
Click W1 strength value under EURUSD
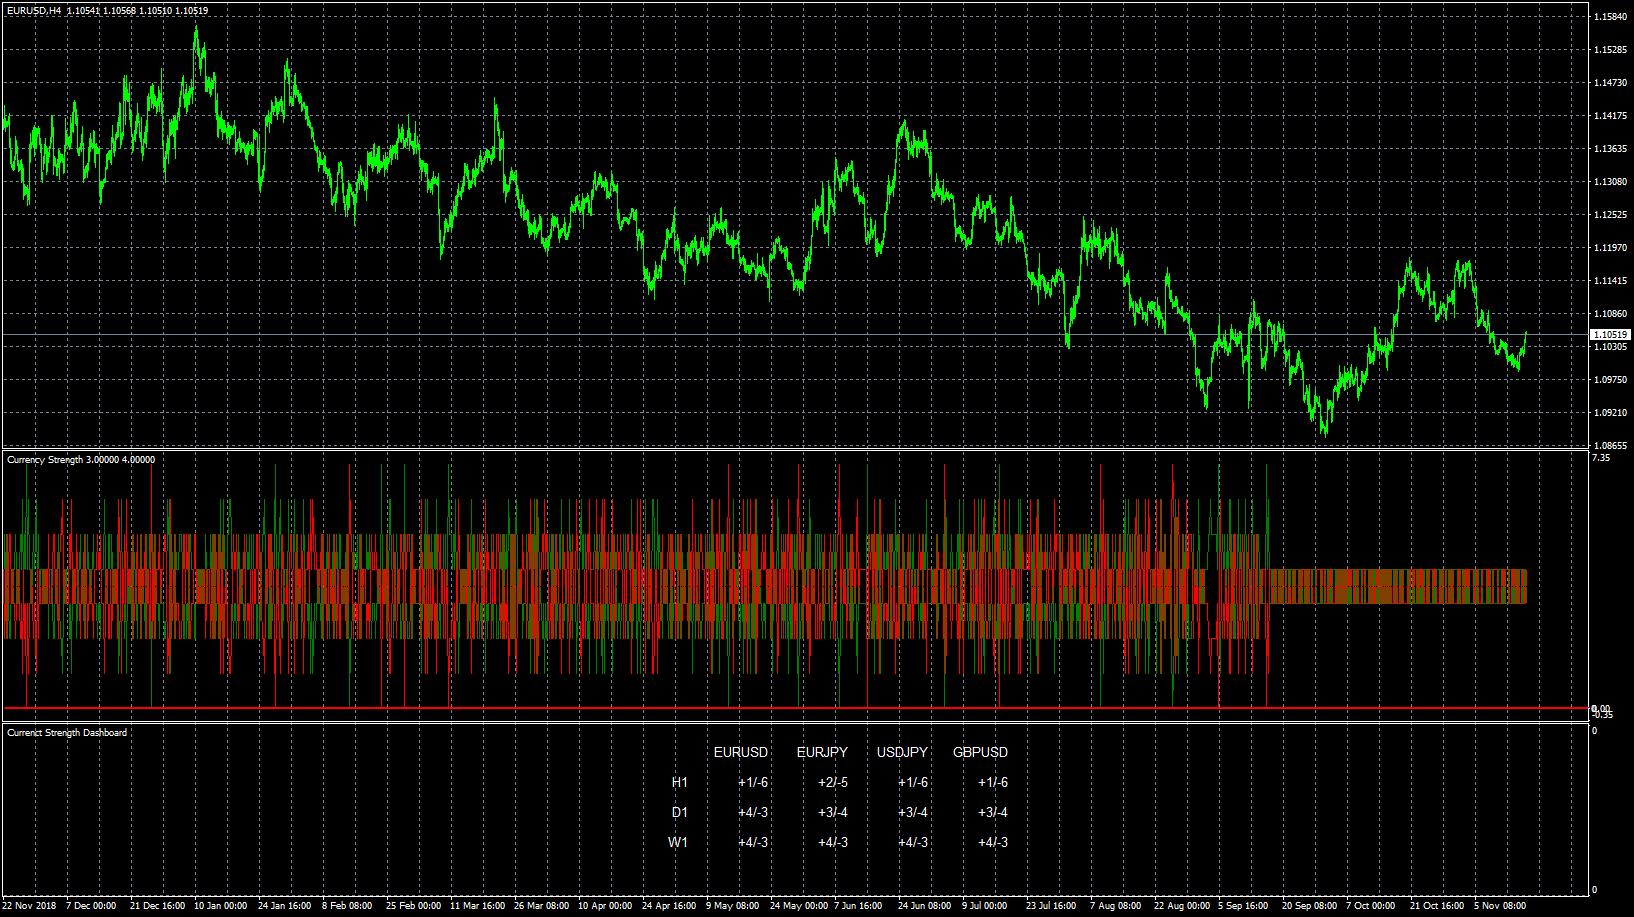(753, 842)
